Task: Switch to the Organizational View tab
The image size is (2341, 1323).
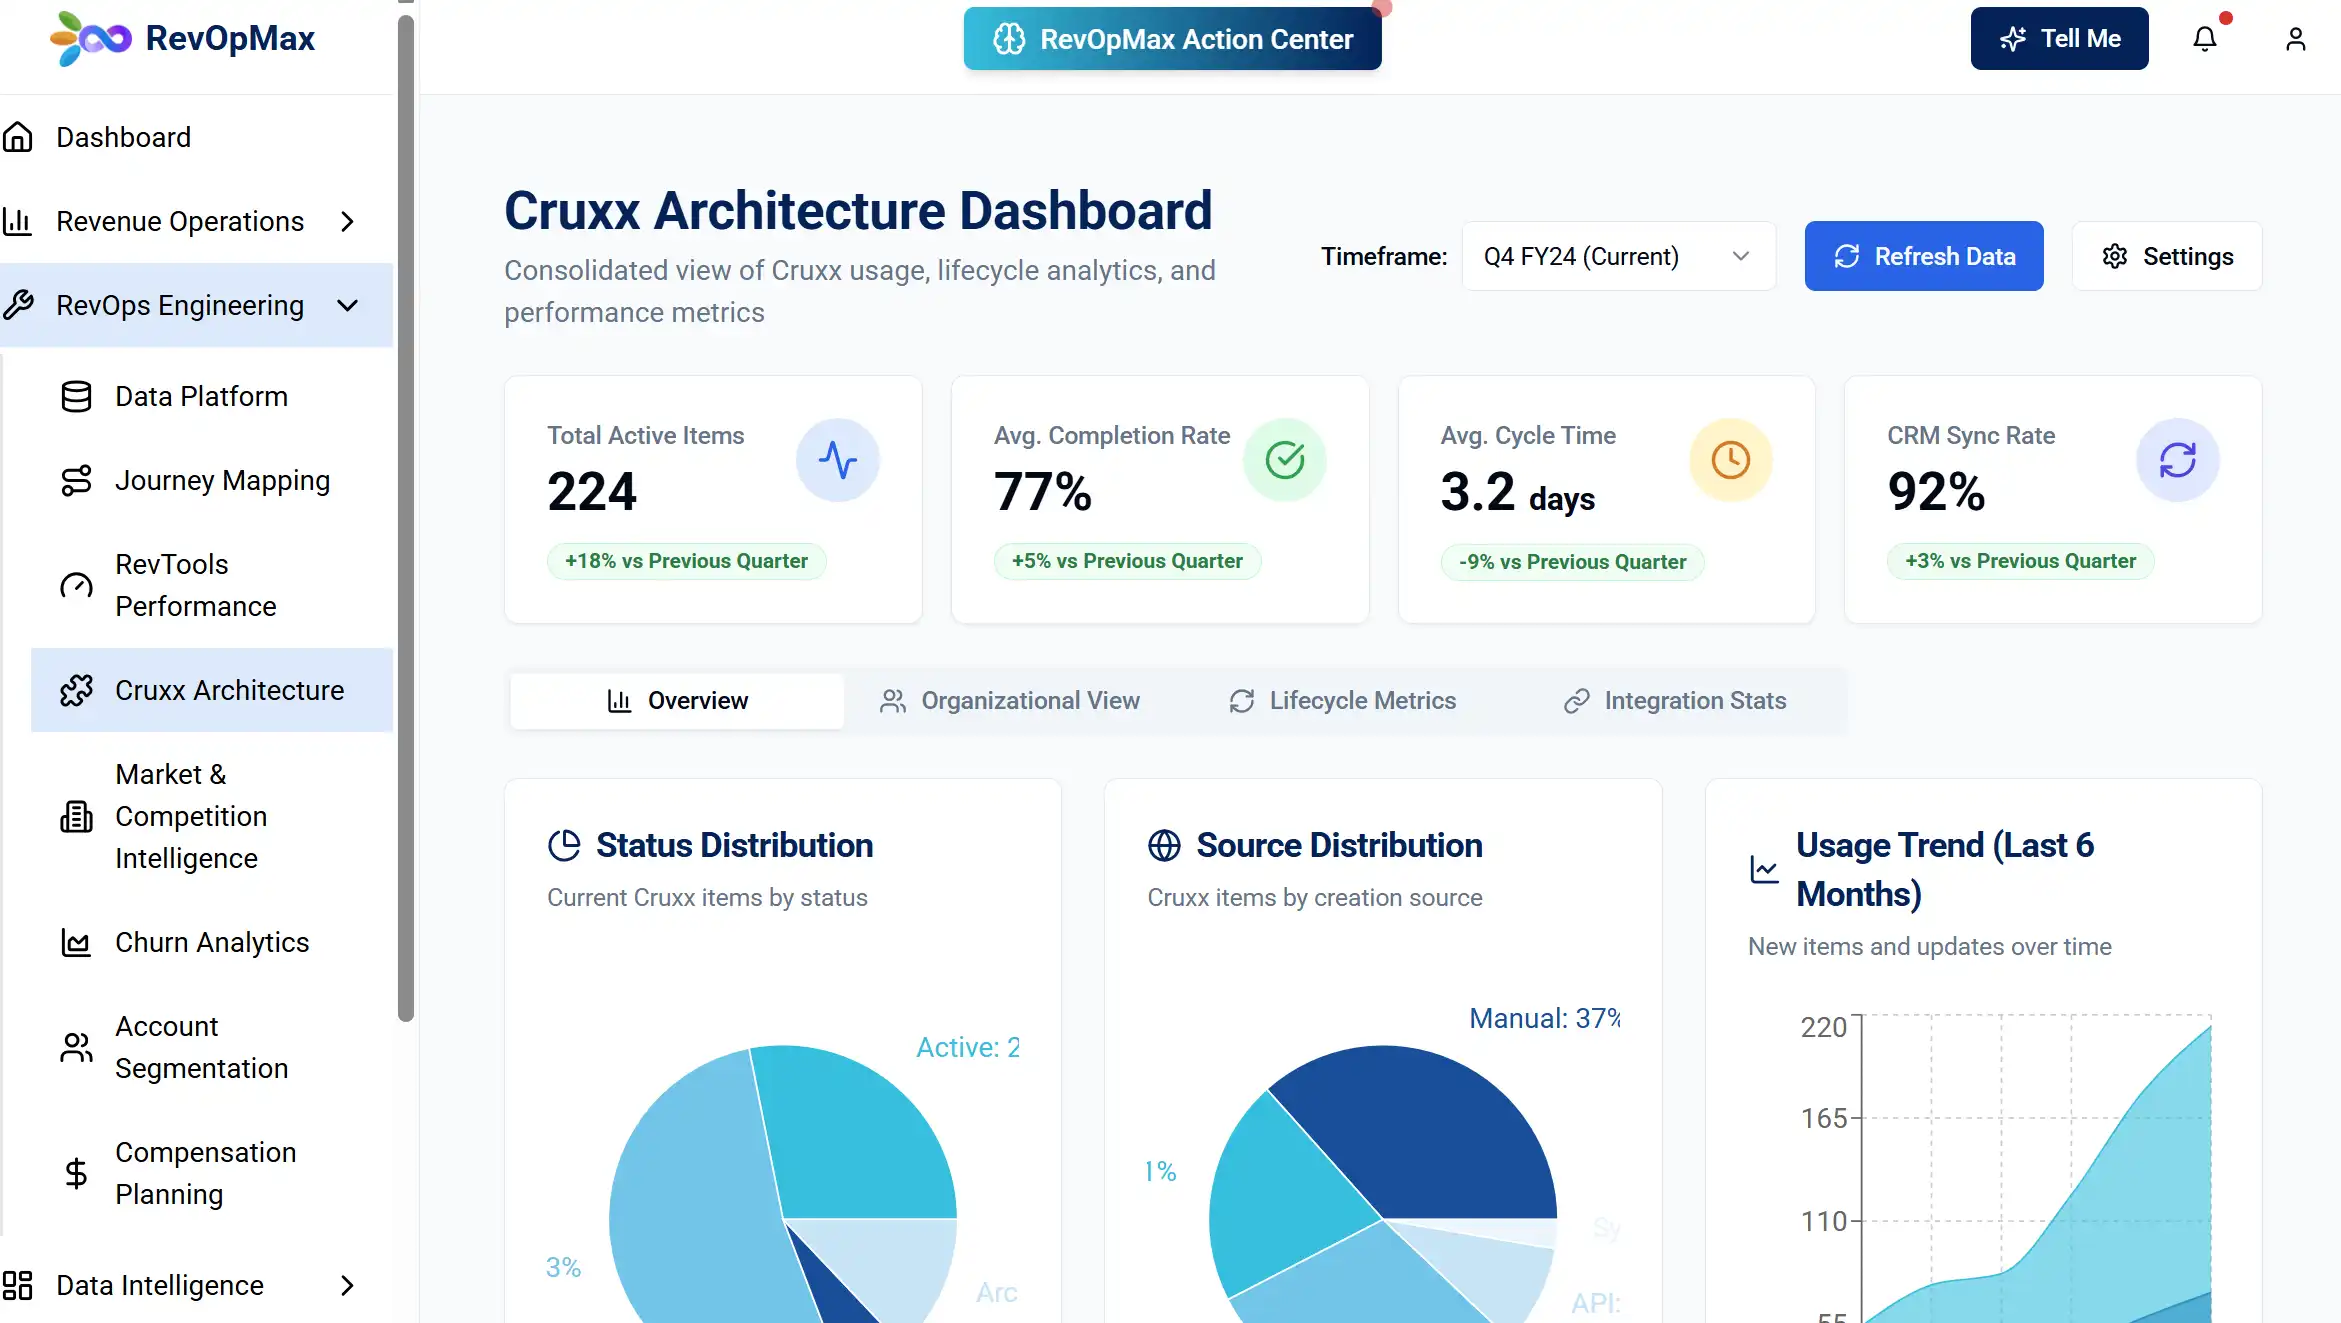Action: (1010, 701)
